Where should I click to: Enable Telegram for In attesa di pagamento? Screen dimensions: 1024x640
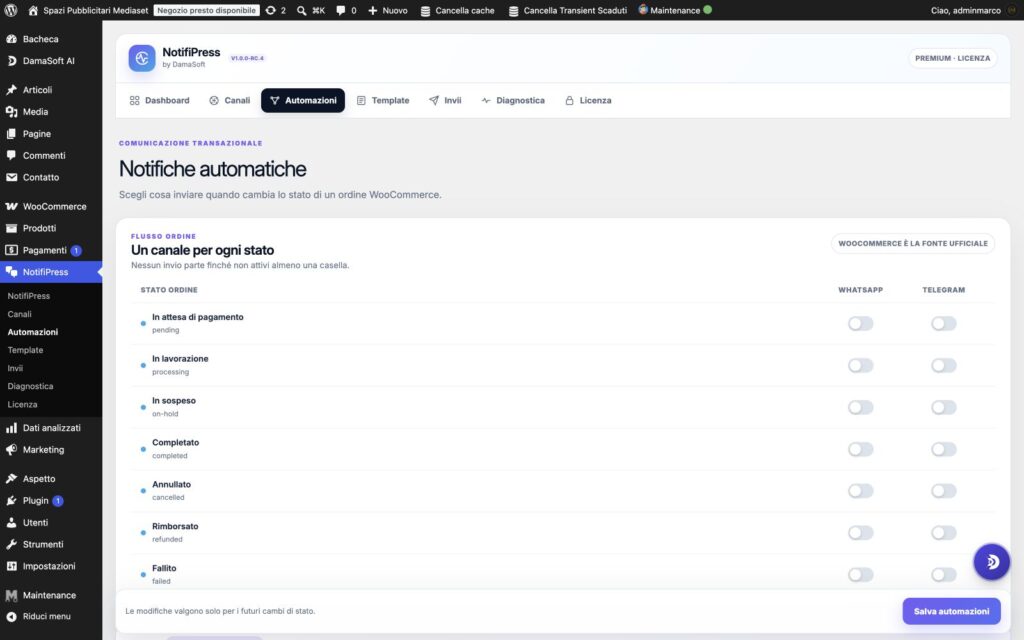(x=943, y=323)
